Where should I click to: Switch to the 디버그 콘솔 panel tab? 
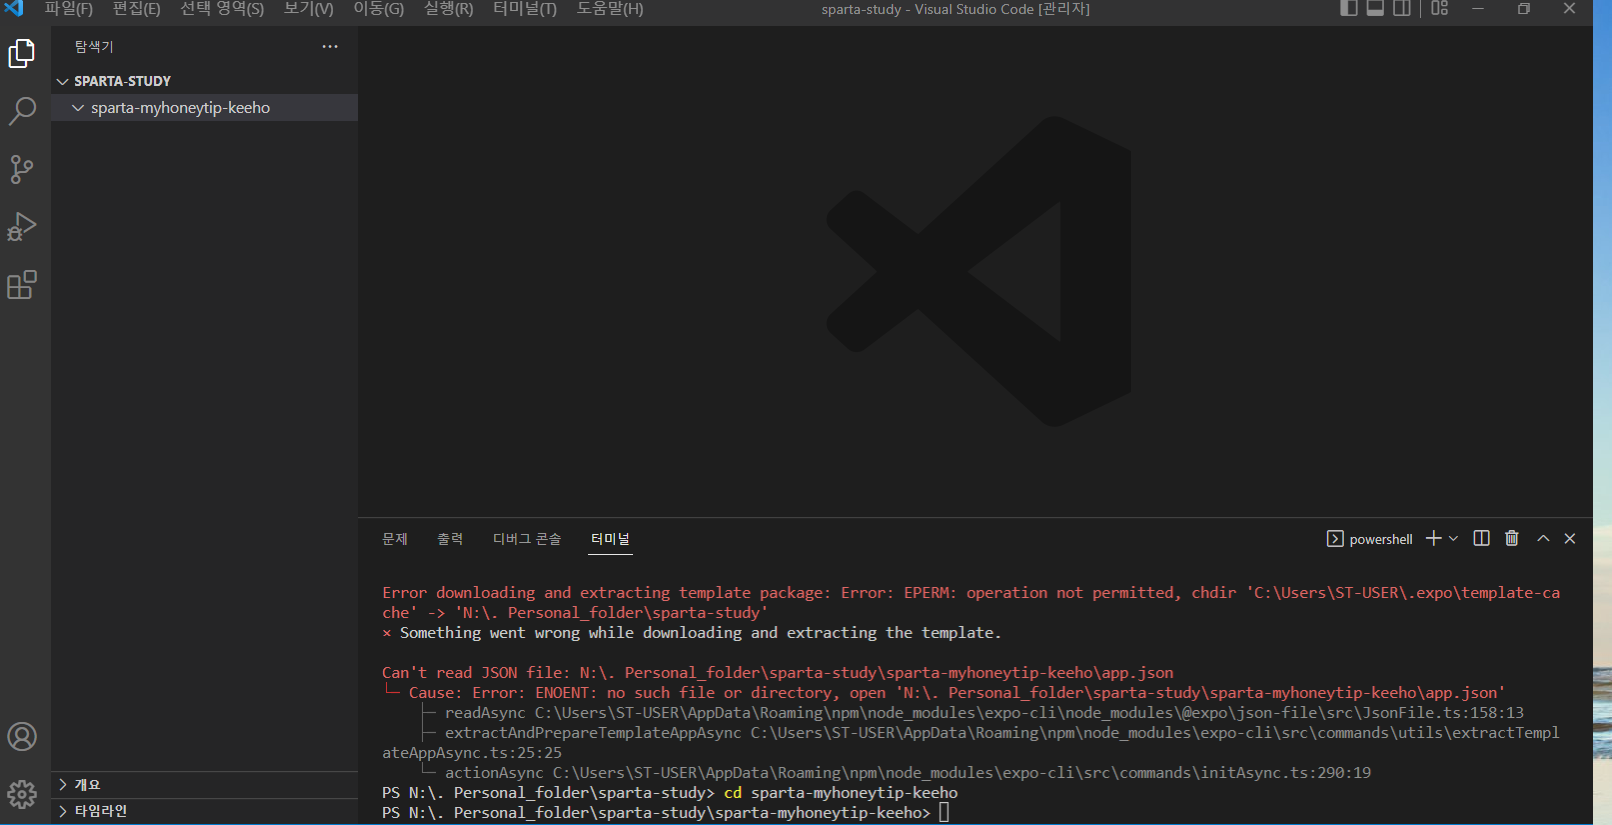(x=527, y=539)
